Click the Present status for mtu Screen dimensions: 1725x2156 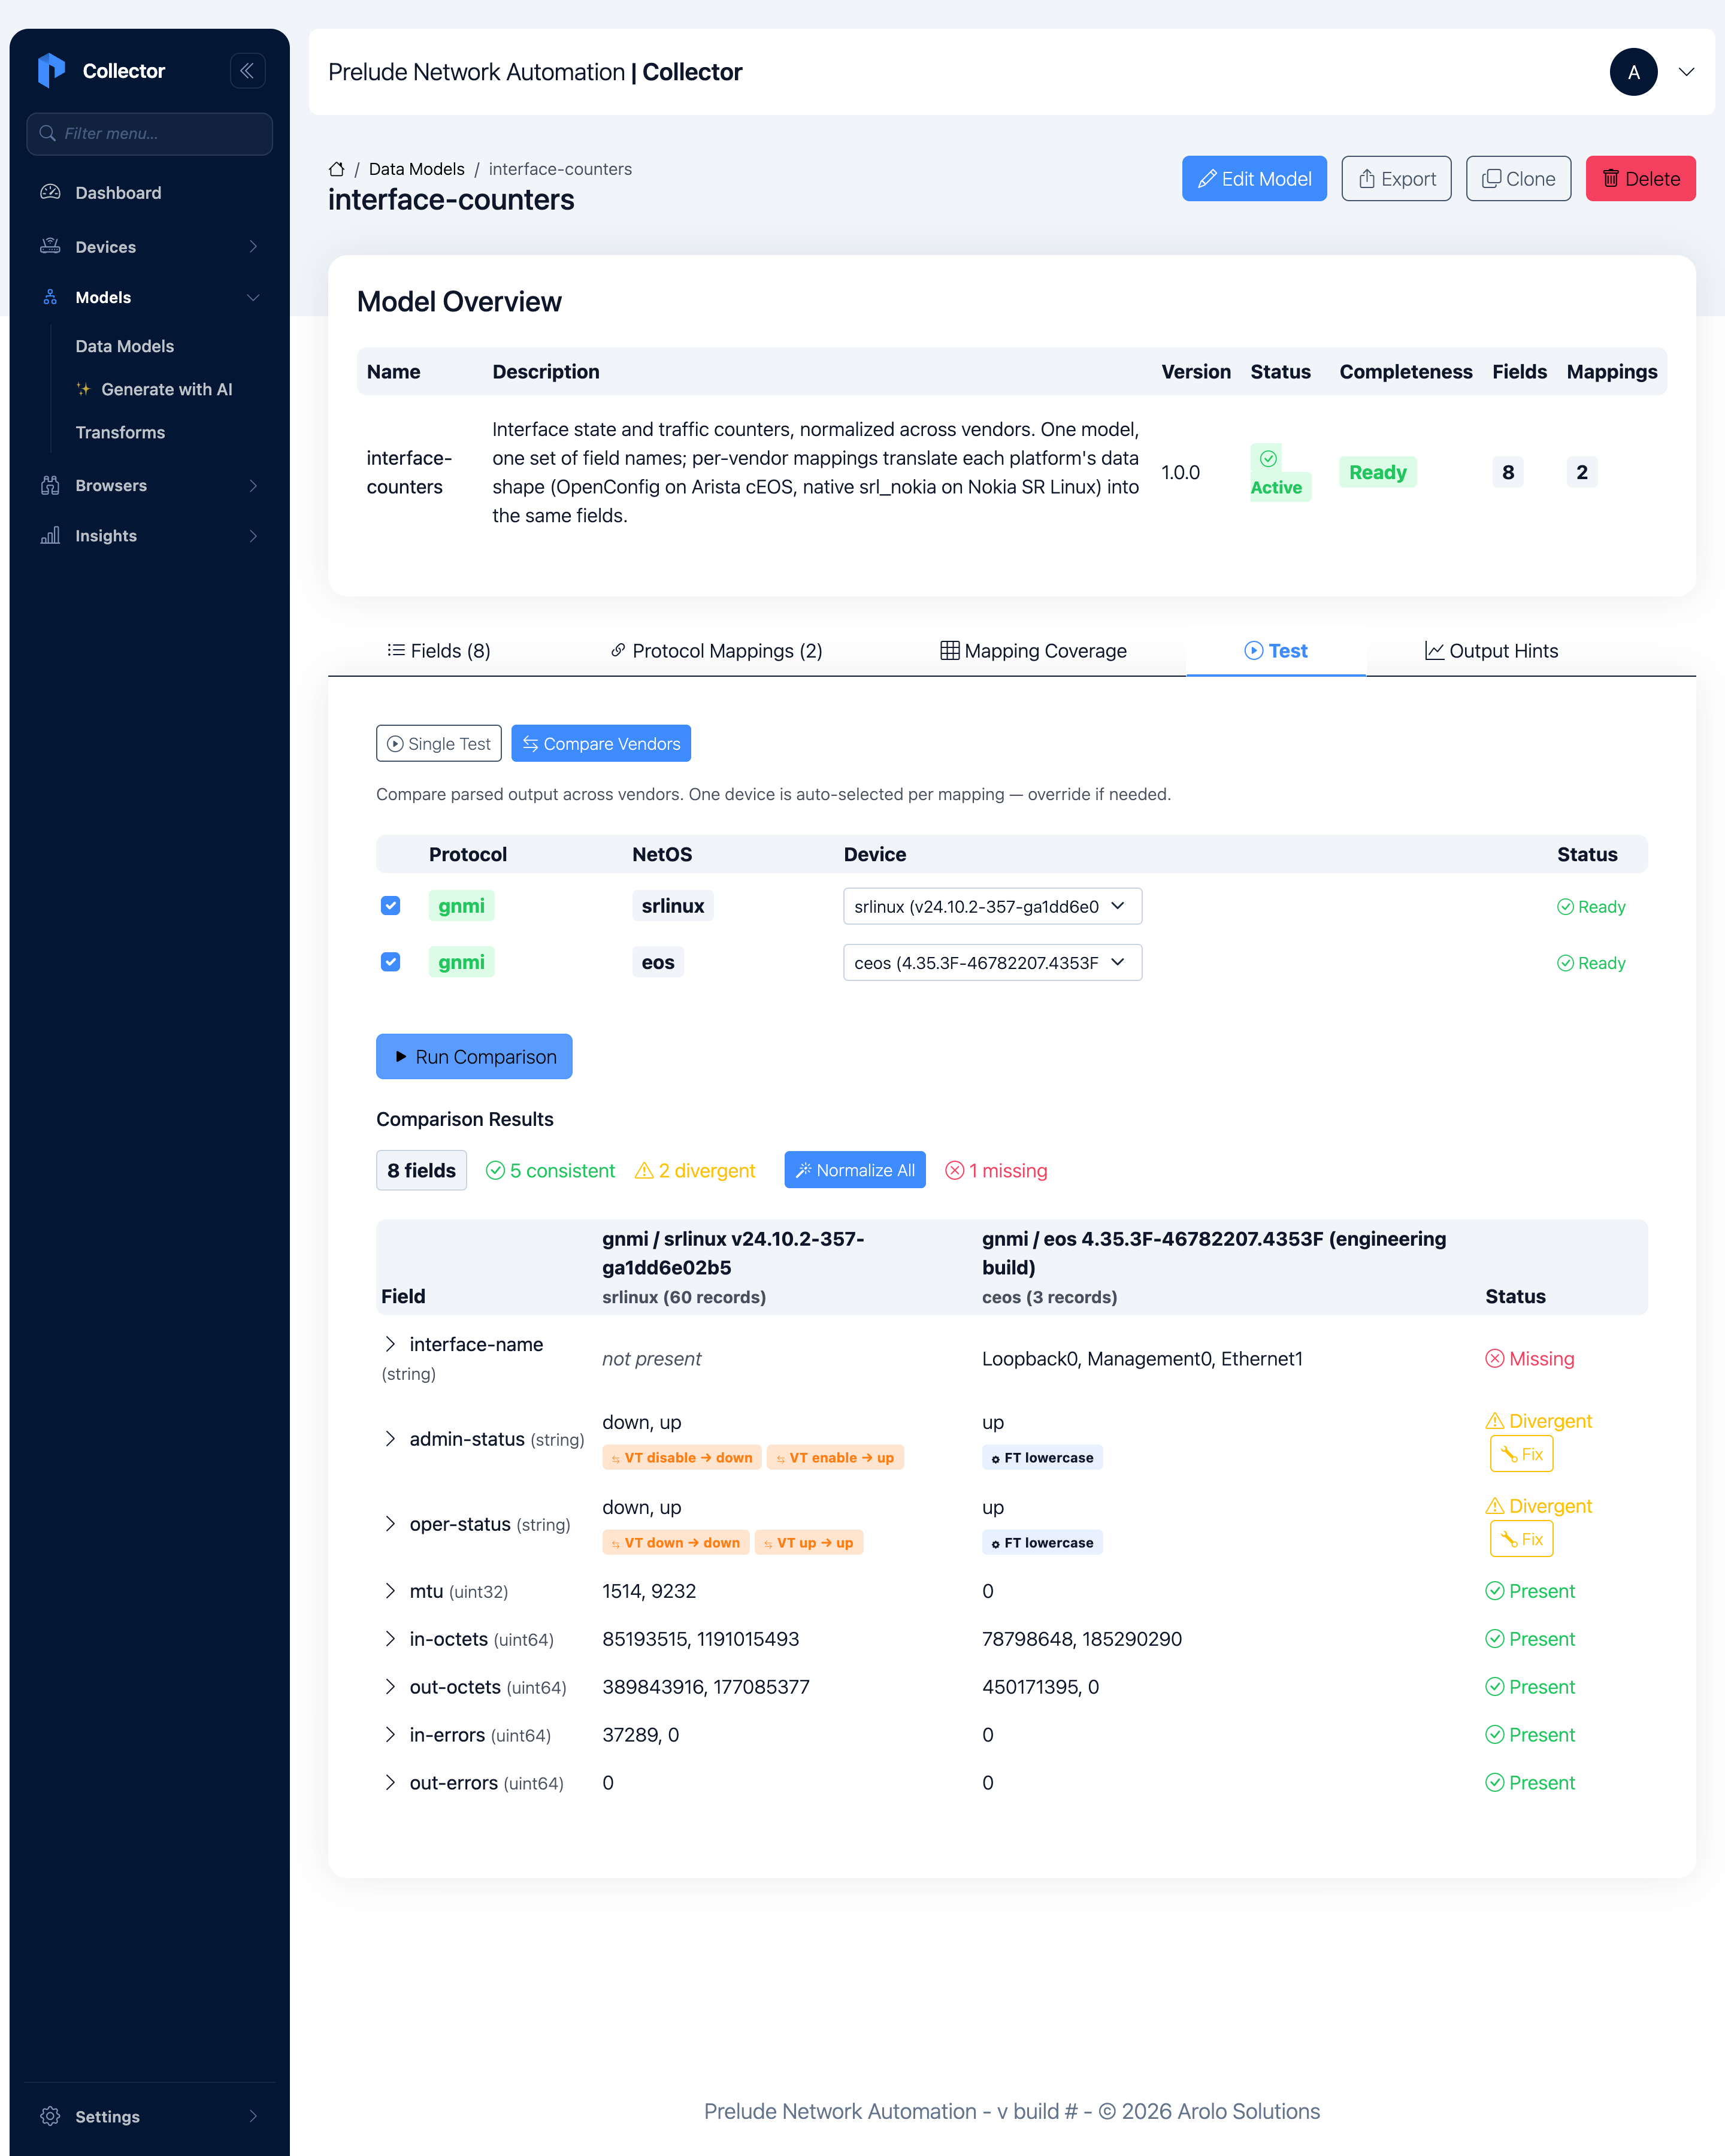1530,1591
